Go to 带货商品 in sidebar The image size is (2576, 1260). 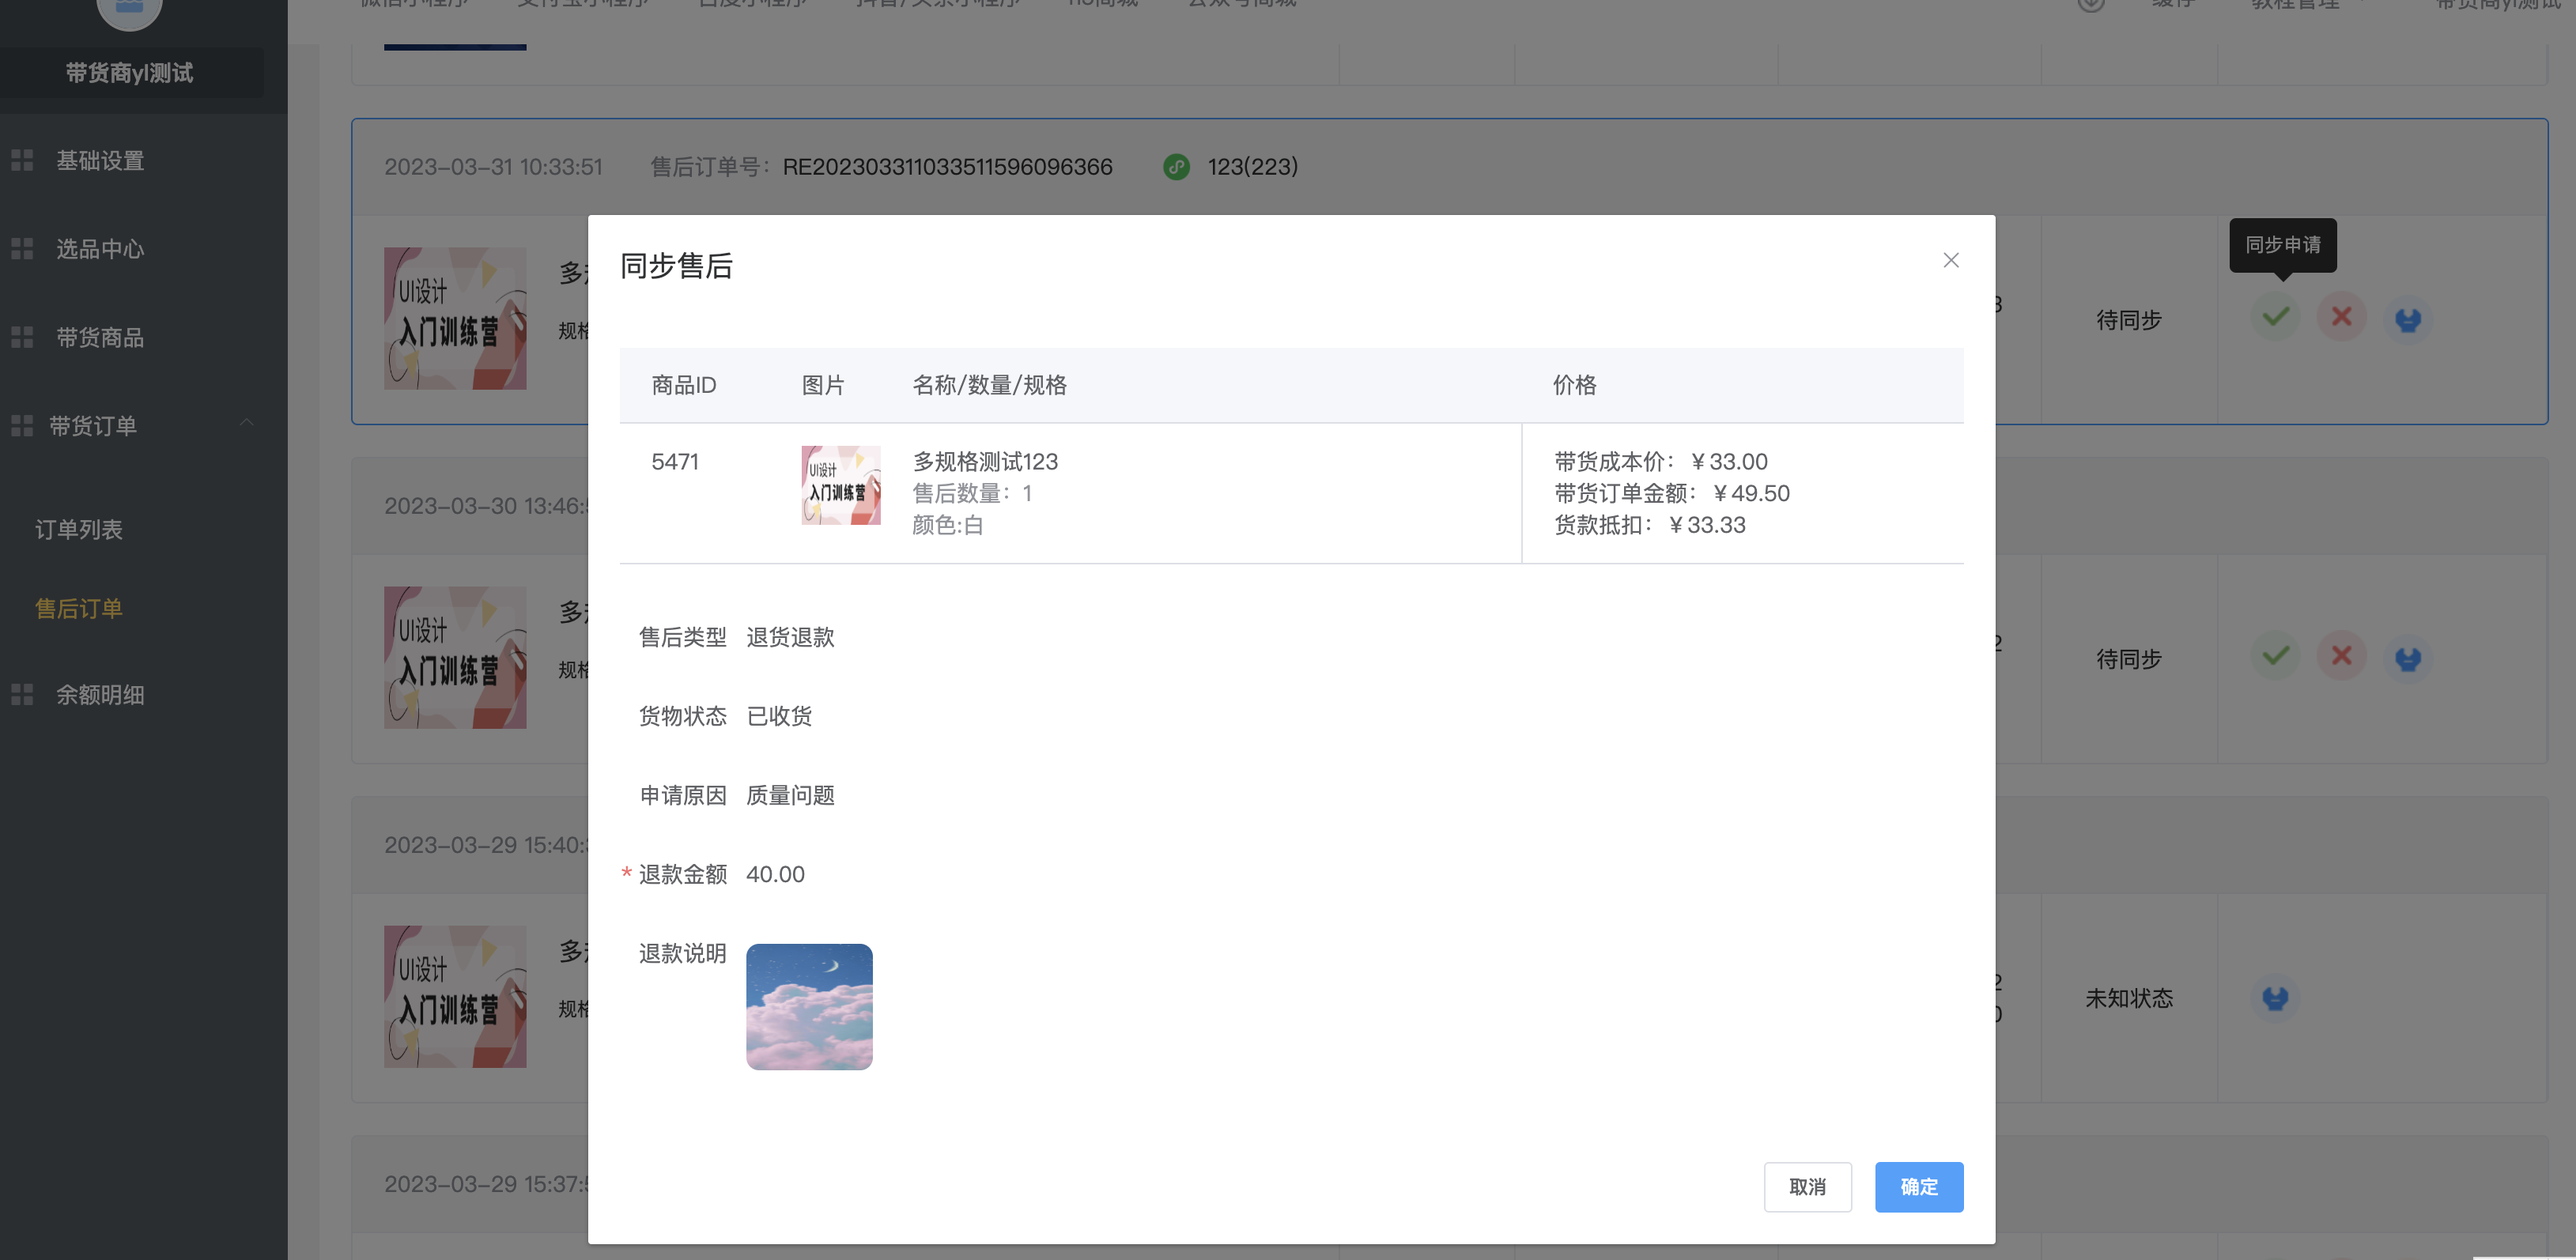pos(100,338)
